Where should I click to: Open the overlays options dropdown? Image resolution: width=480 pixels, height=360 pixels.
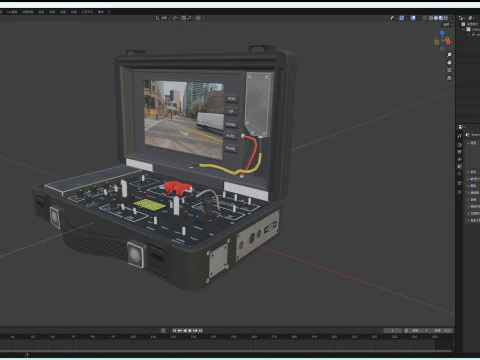coord(418,18)
